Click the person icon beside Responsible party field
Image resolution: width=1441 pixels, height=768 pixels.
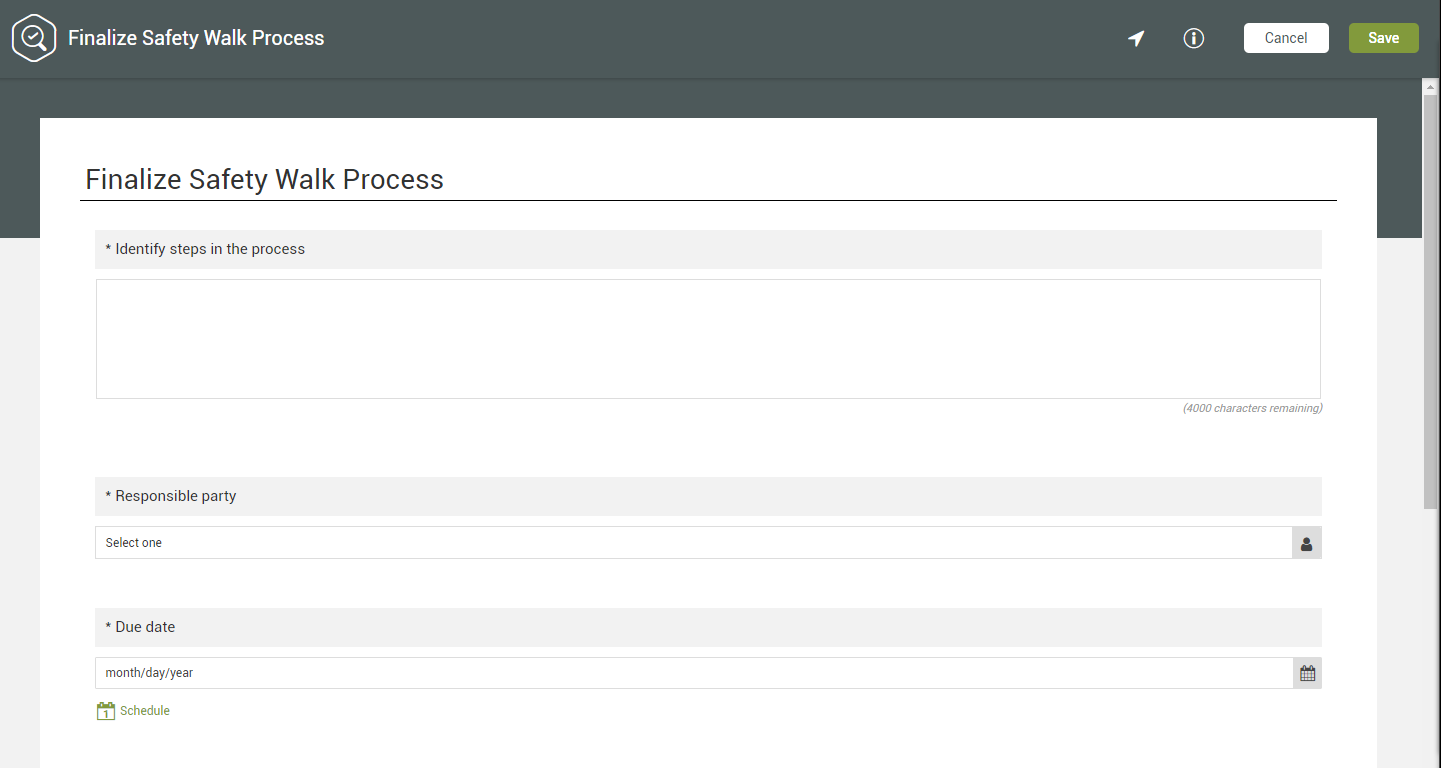tap(1306, 543)
